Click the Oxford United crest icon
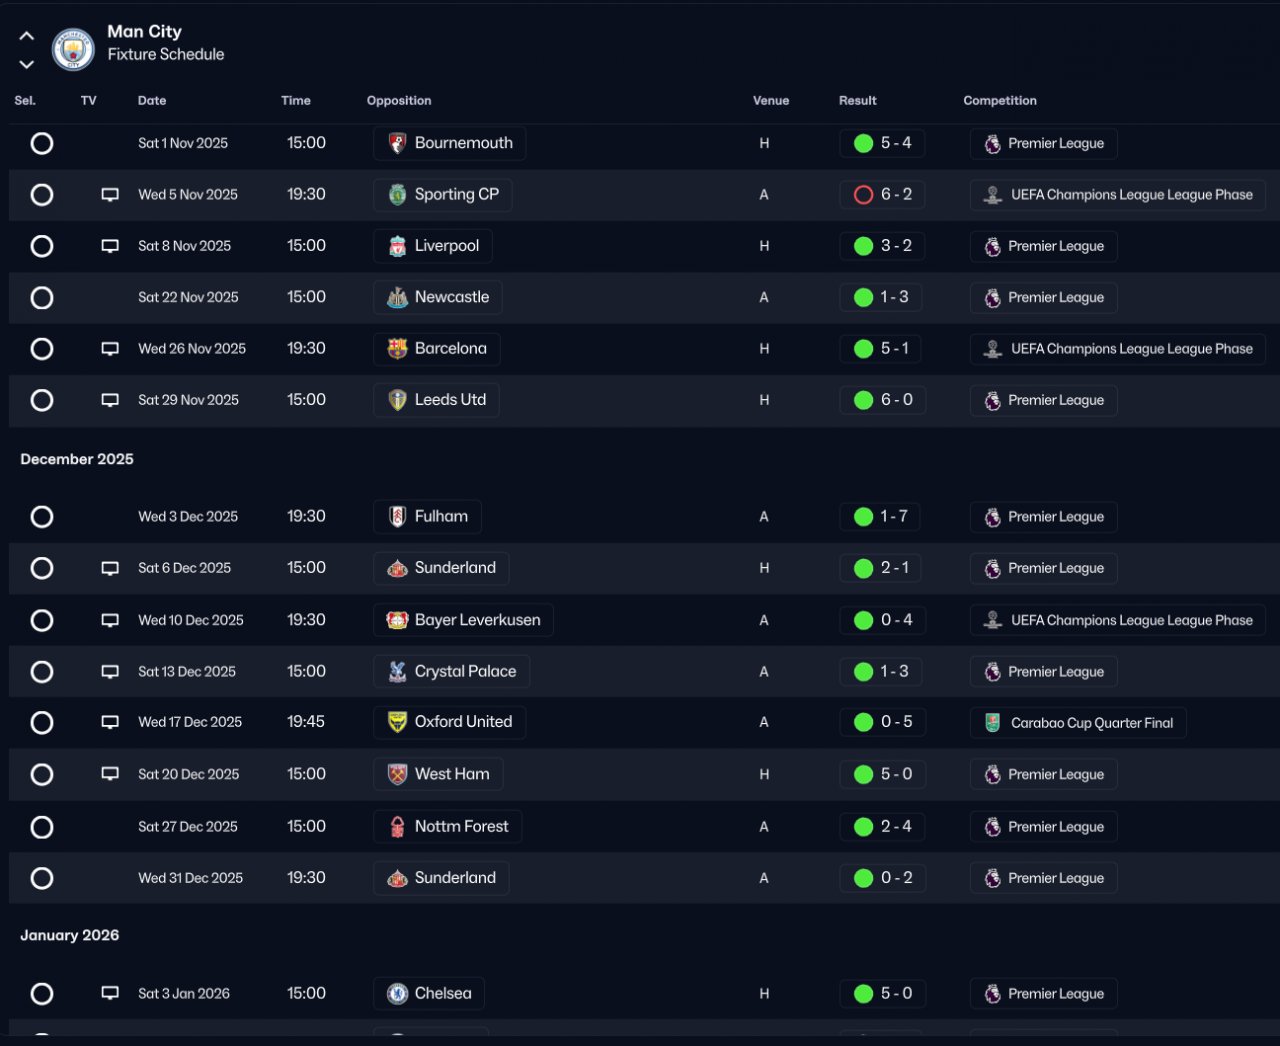 [x=397, y=722]
